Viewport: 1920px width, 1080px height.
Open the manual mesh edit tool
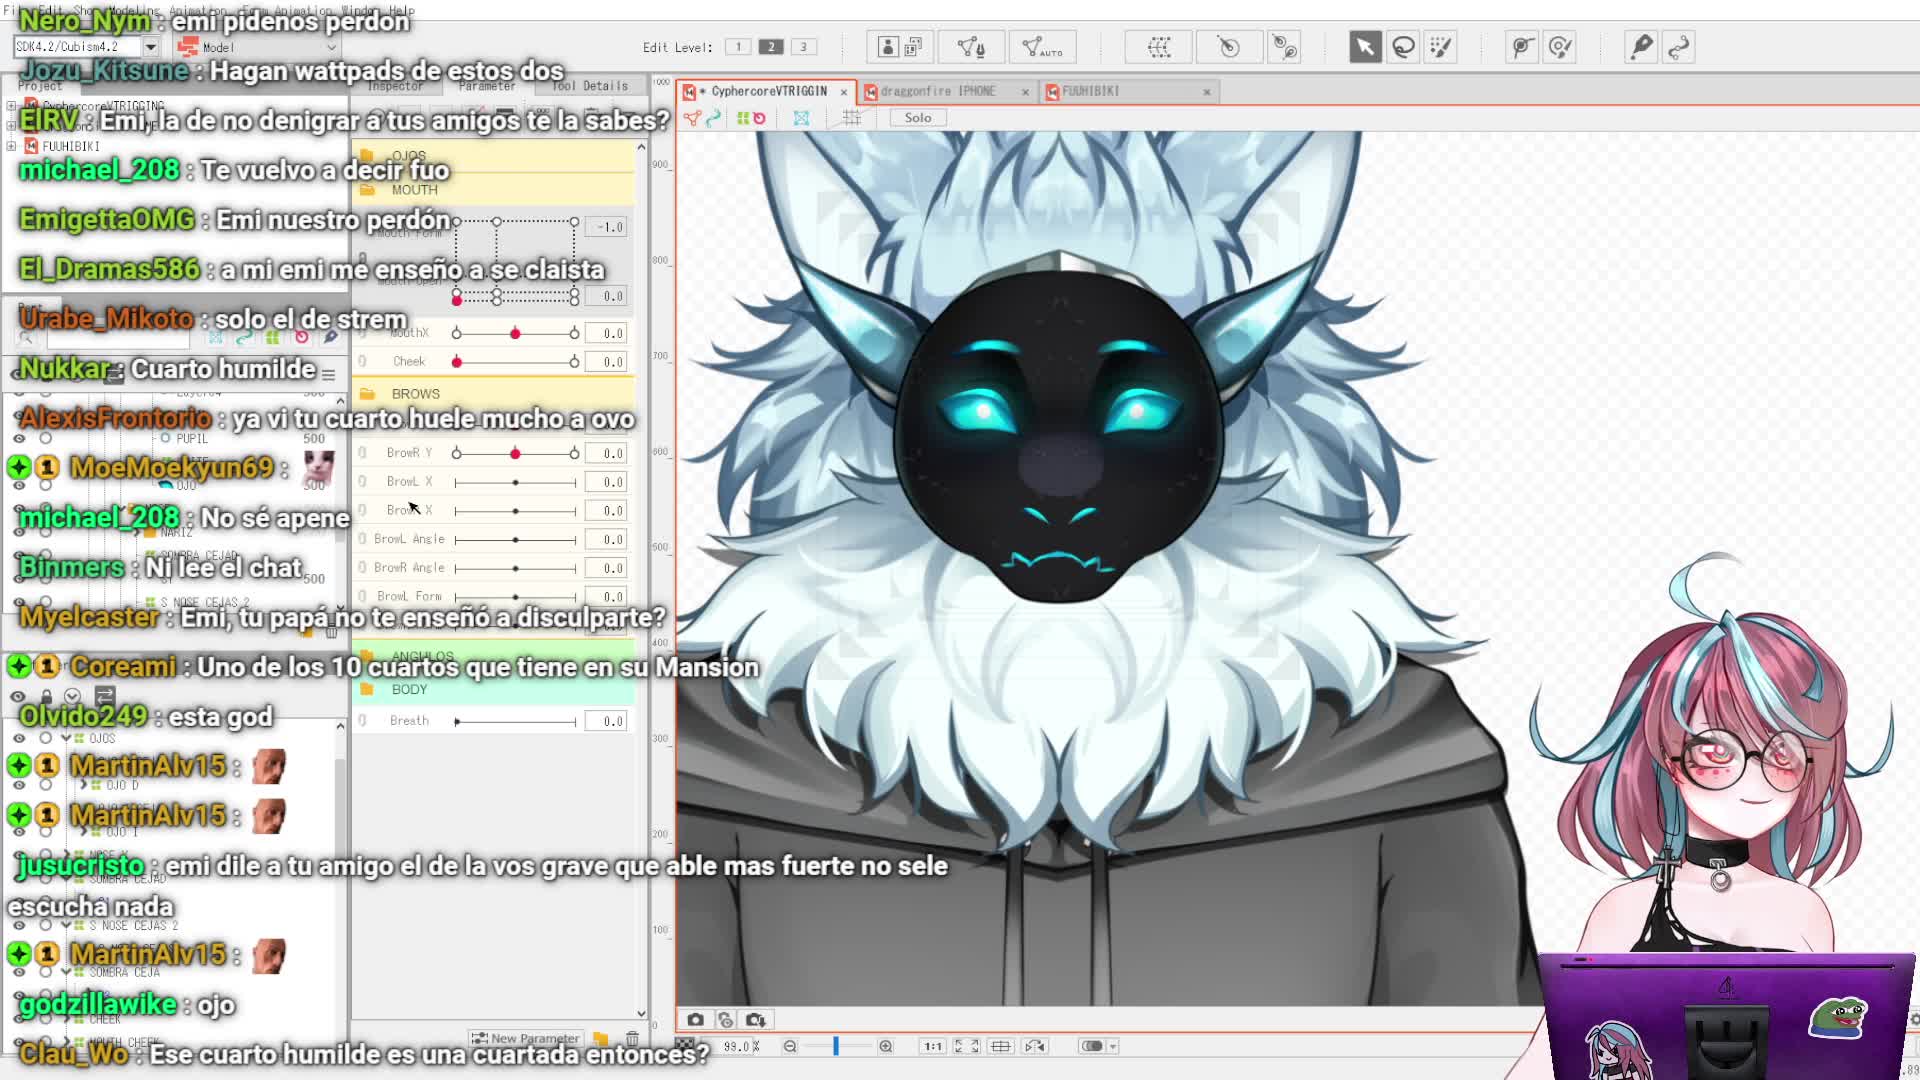pos(971,47)
